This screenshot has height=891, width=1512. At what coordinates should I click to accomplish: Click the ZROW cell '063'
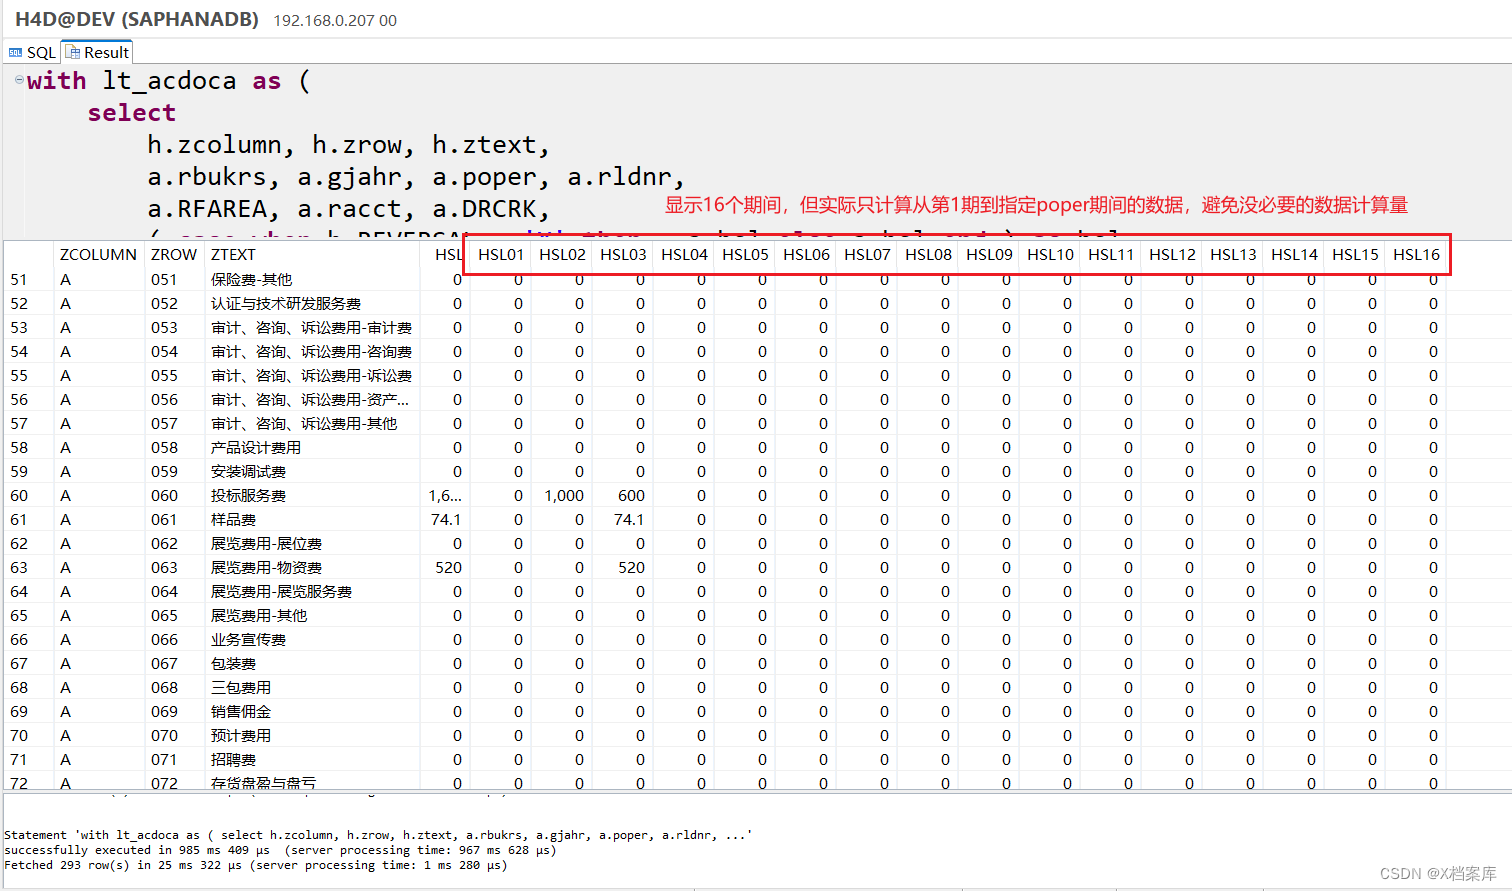(164, 567)
